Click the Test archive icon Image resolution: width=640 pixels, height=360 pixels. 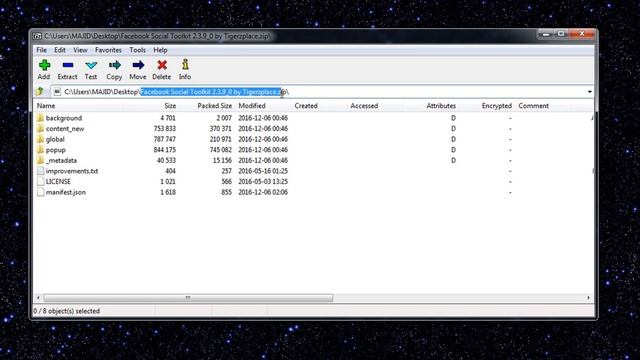click(91, 65)
